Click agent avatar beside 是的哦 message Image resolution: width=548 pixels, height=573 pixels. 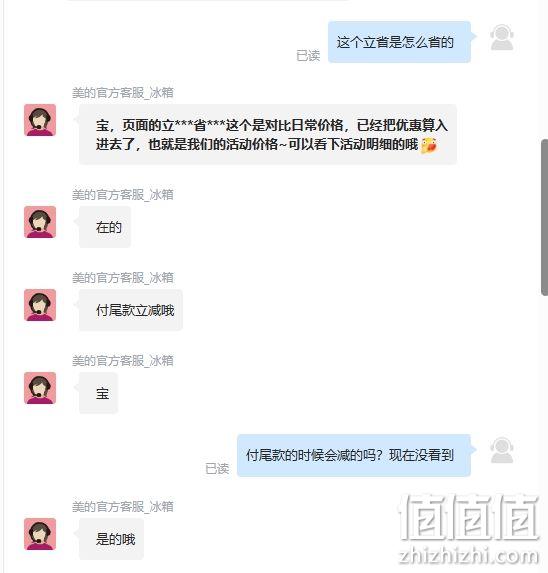tap(40, 534)
